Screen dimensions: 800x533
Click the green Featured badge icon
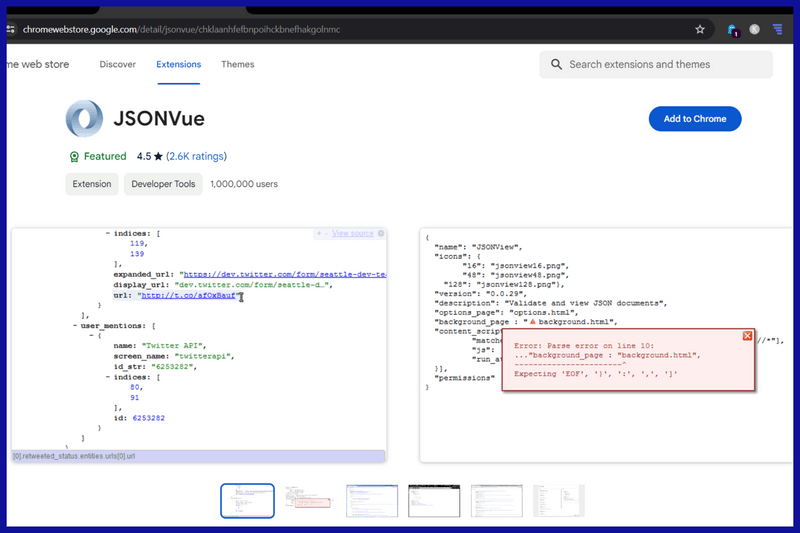pyautogui.click(x=74, y=157)
